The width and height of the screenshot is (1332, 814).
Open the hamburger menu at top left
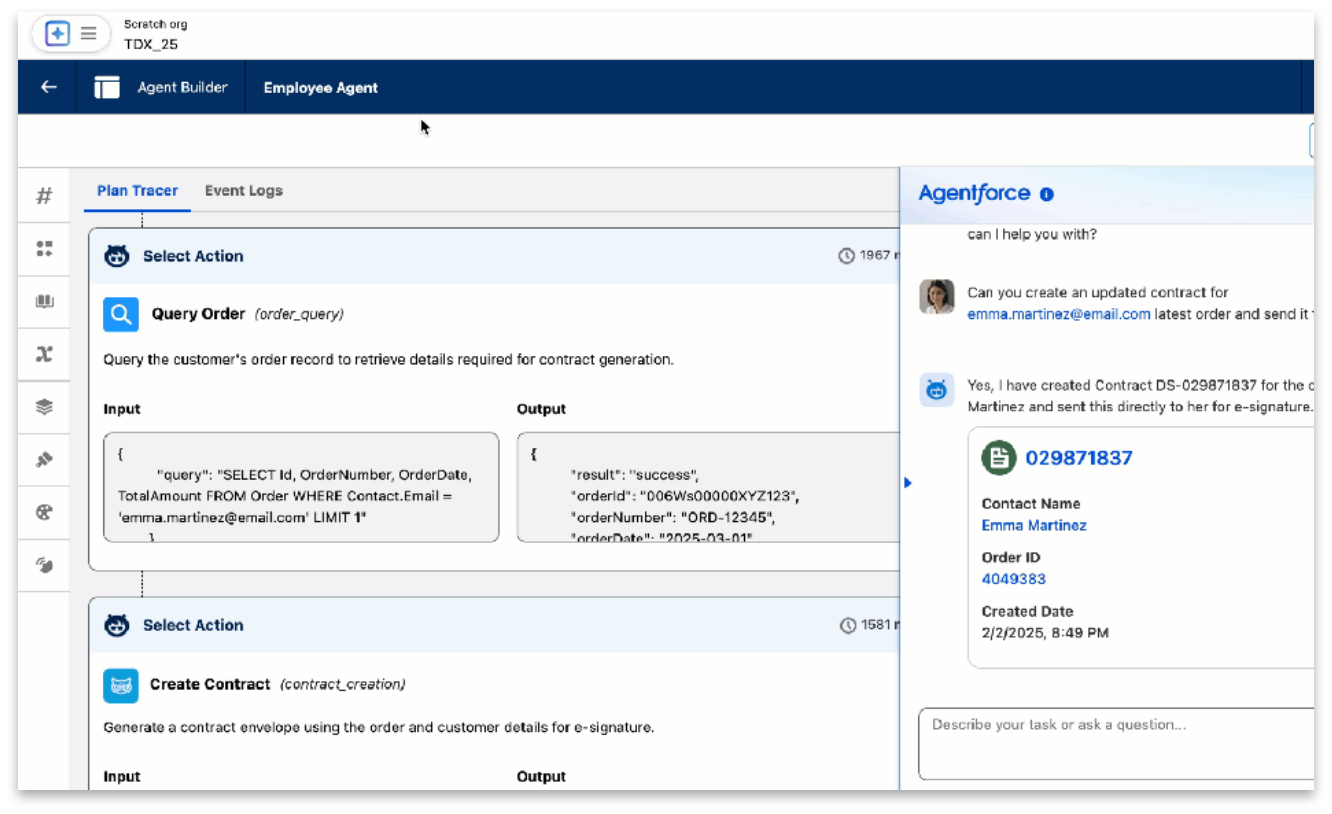pos(89,34)
